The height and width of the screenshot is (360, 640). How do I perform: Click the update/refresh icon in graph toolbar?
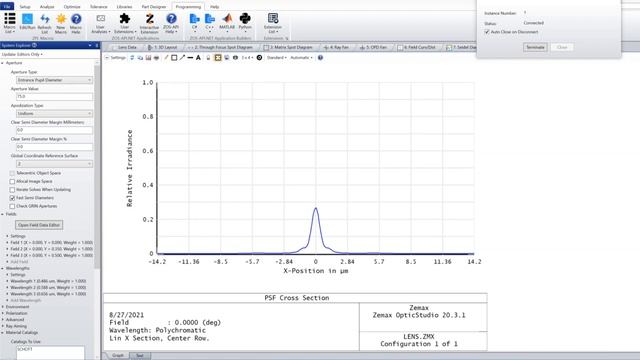(x=132, y=58)
